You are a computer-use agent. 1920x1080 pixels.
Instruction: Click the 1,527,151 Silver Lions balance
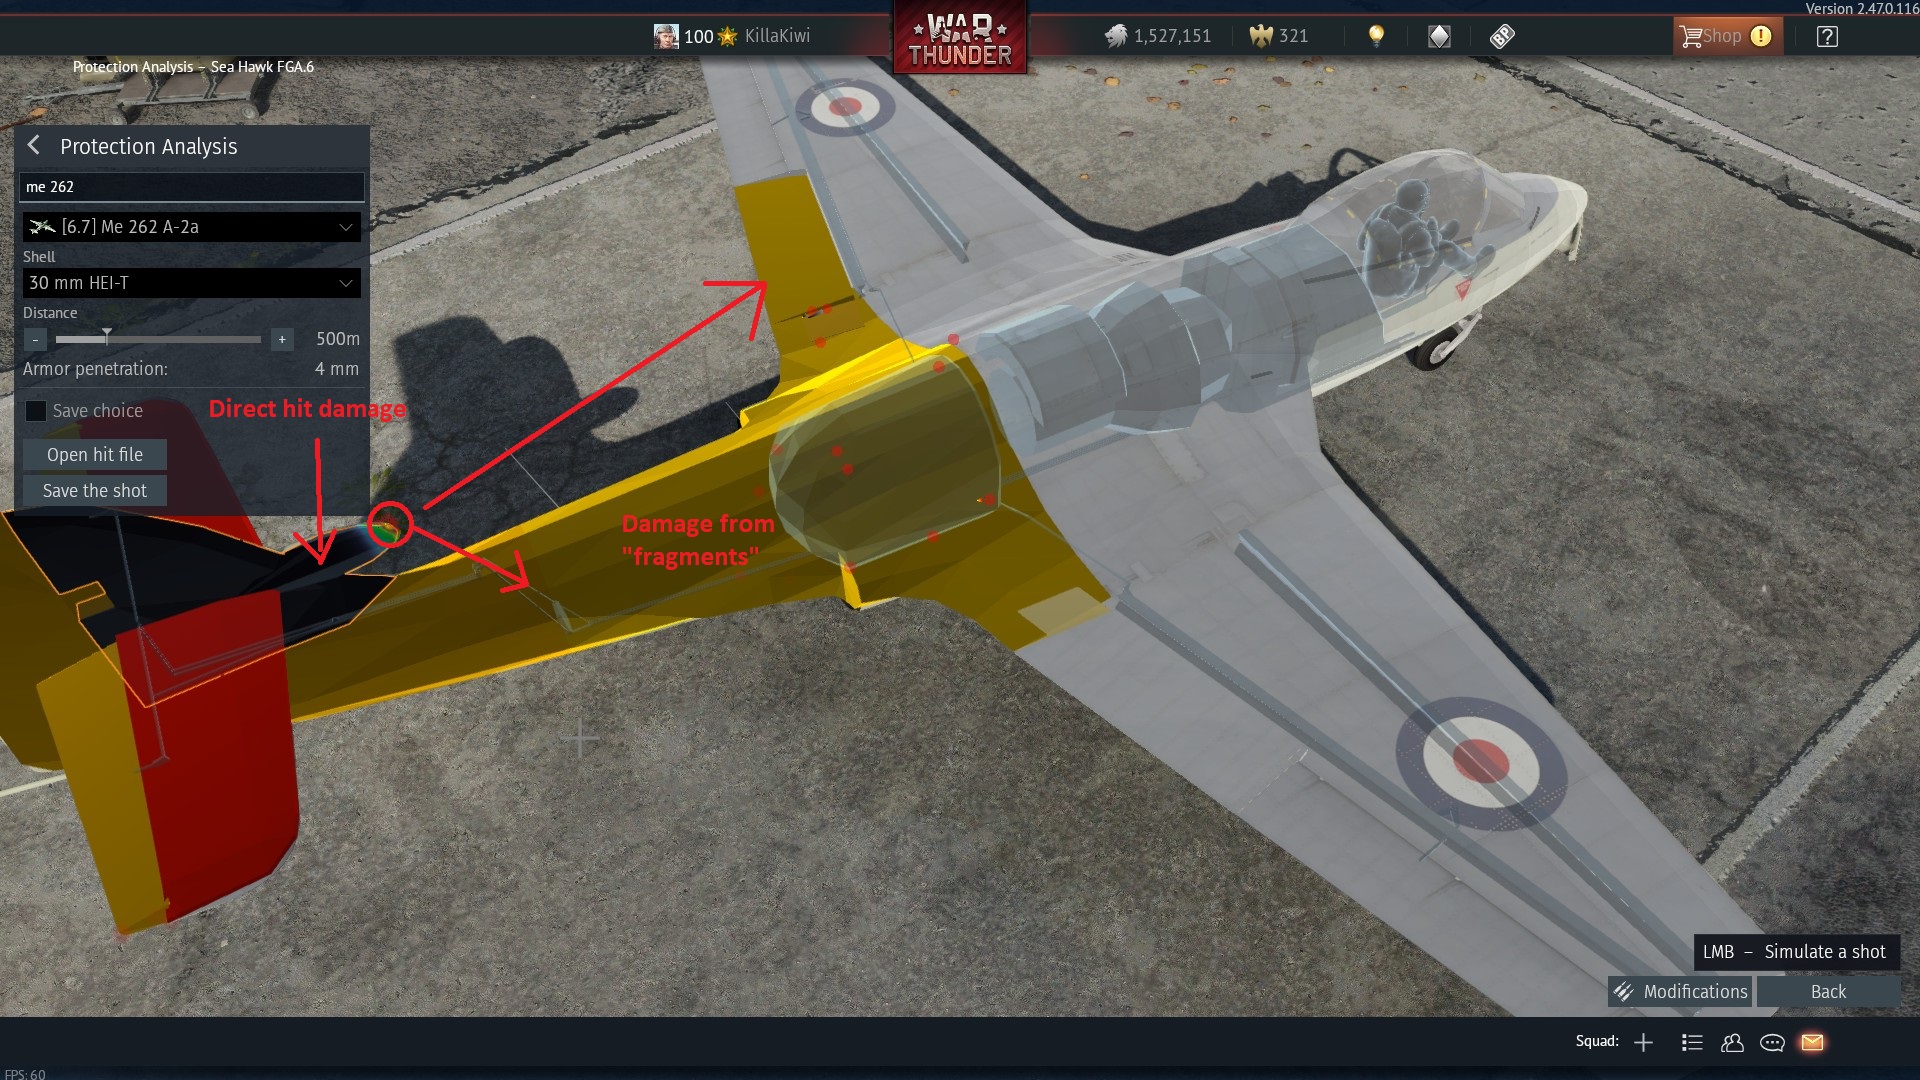[1172, 36]
